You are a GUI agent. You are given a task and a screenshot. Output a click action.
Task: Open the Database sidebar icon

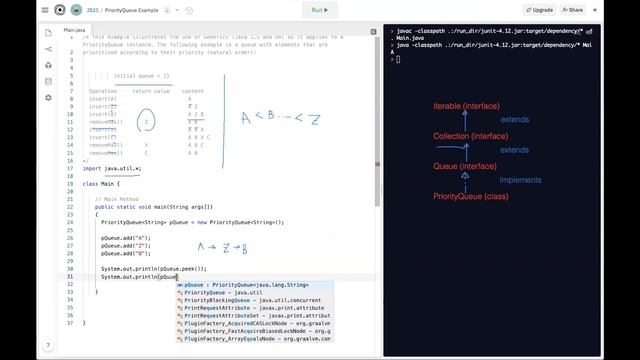tap(48, 81)
